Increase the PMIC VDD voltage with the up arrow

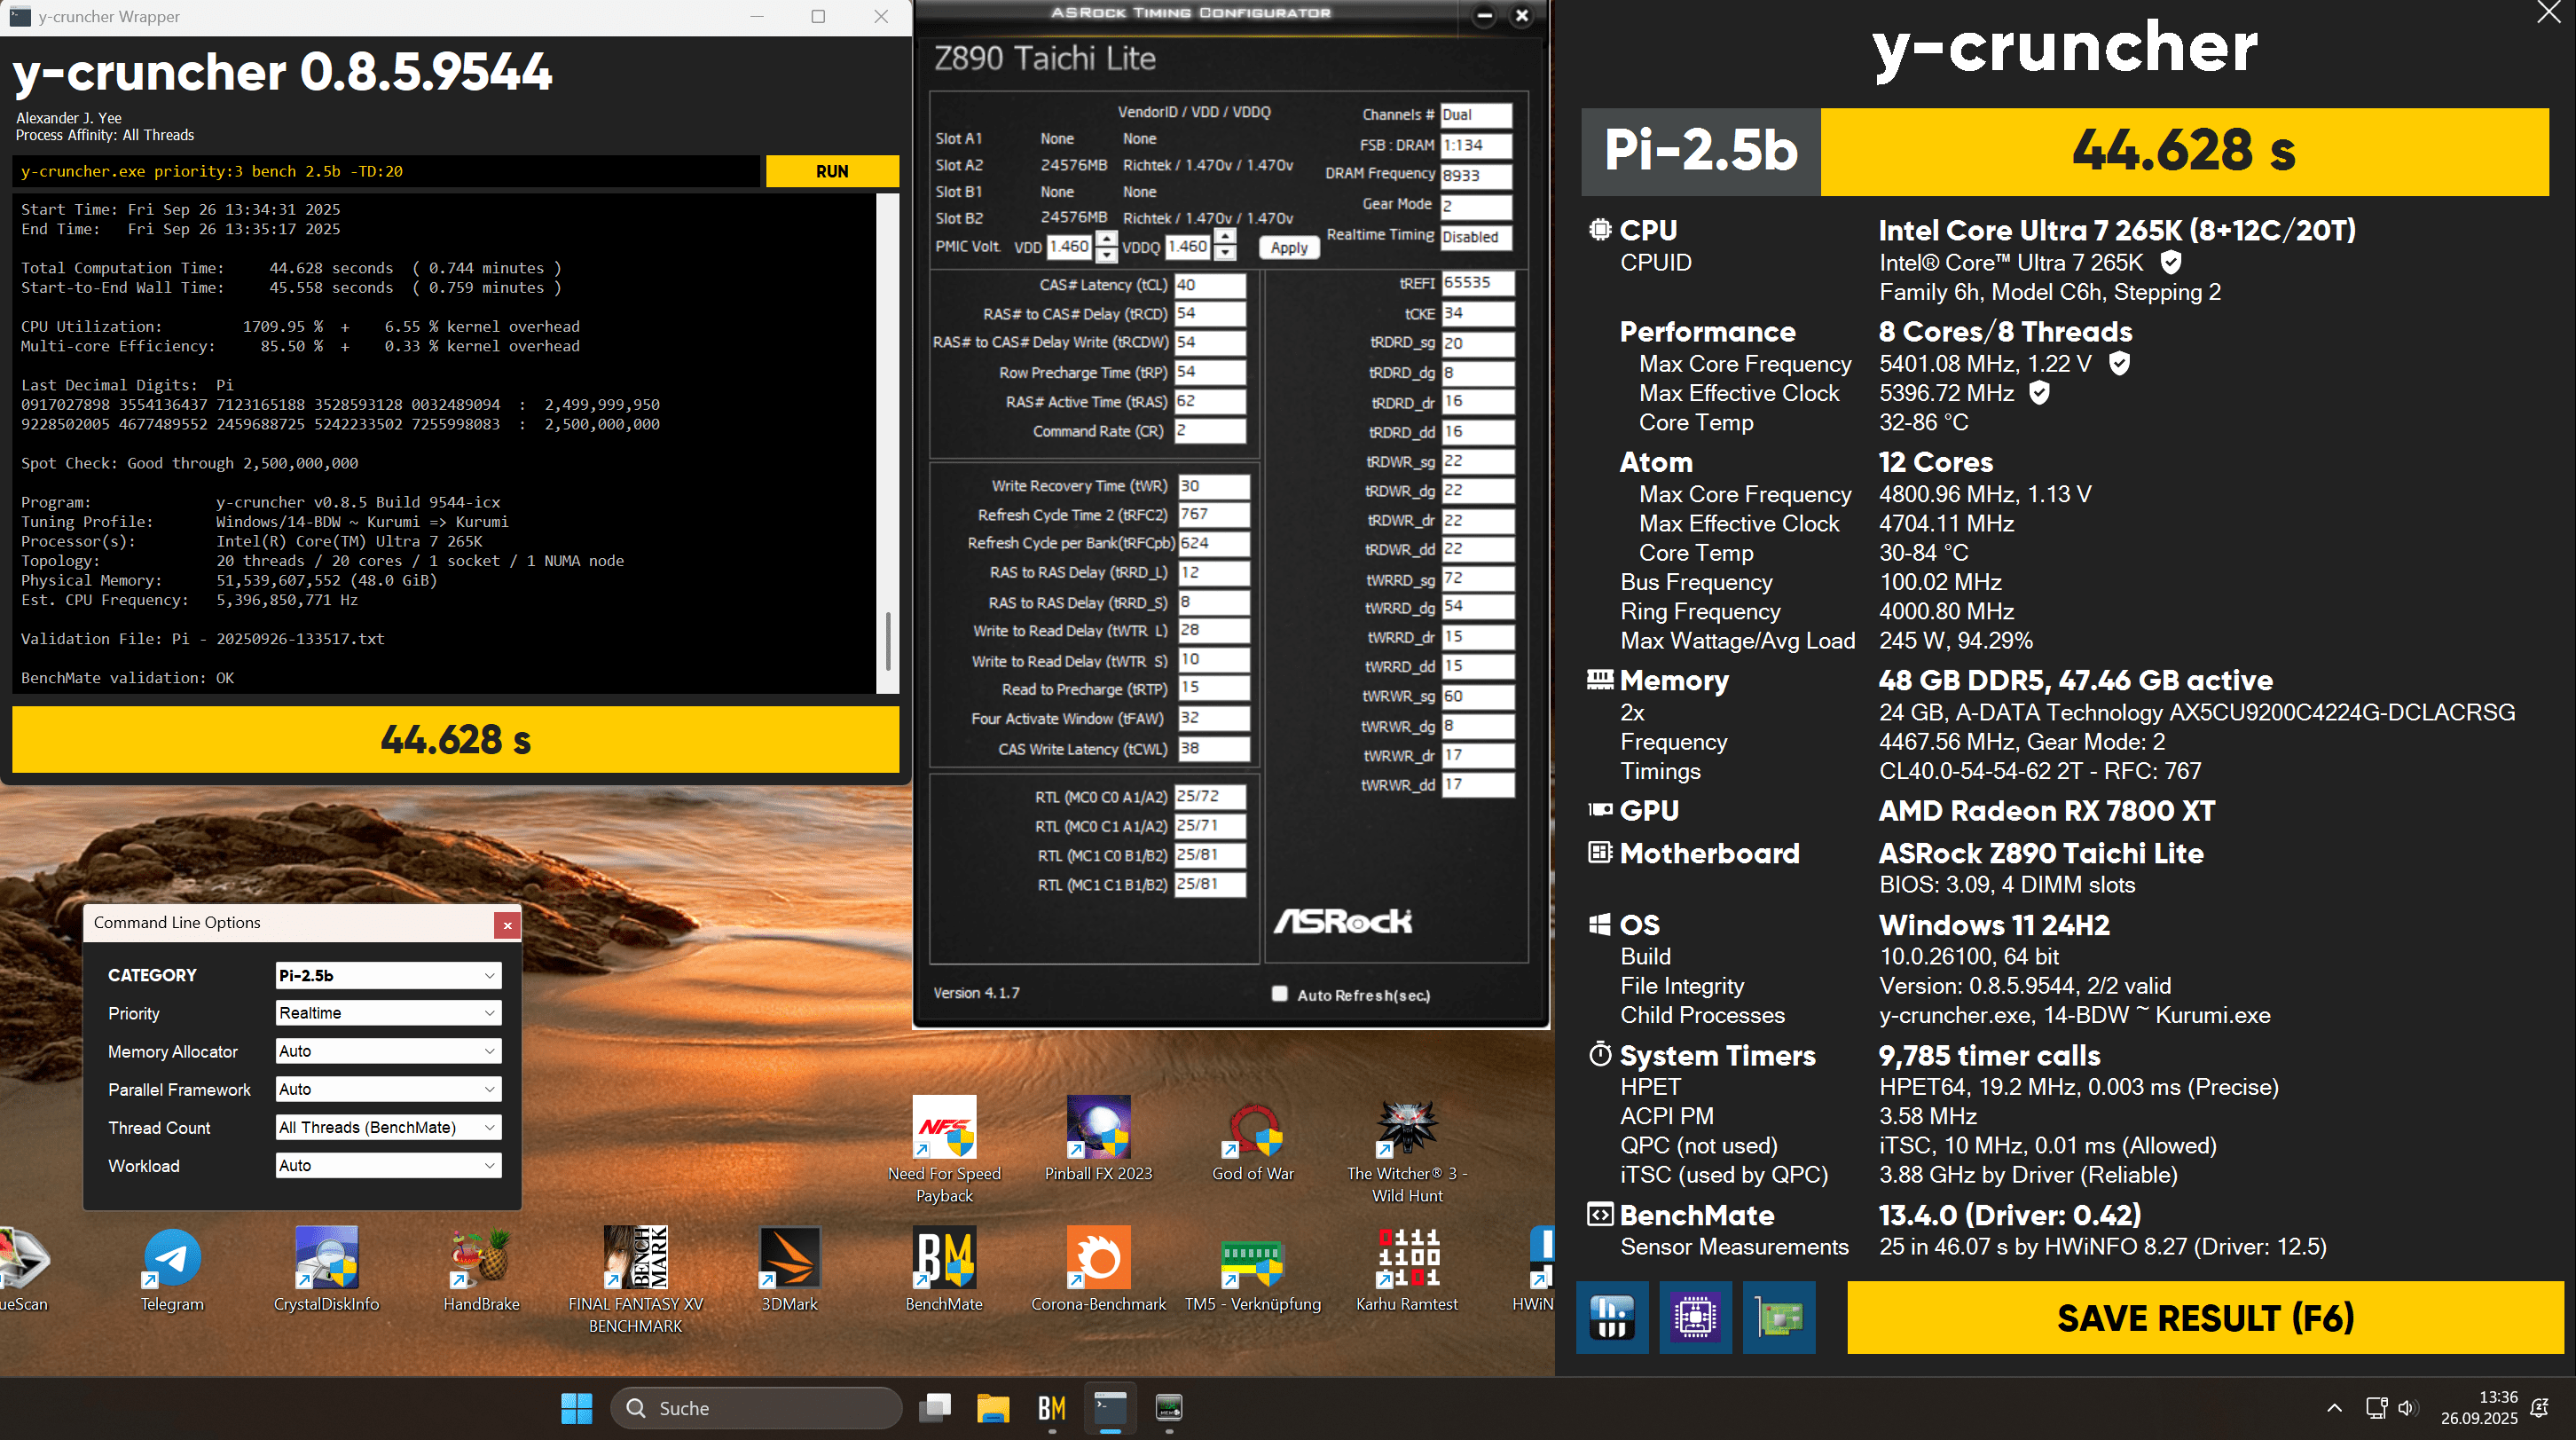pyautogui.click(x=1106, y=239)
